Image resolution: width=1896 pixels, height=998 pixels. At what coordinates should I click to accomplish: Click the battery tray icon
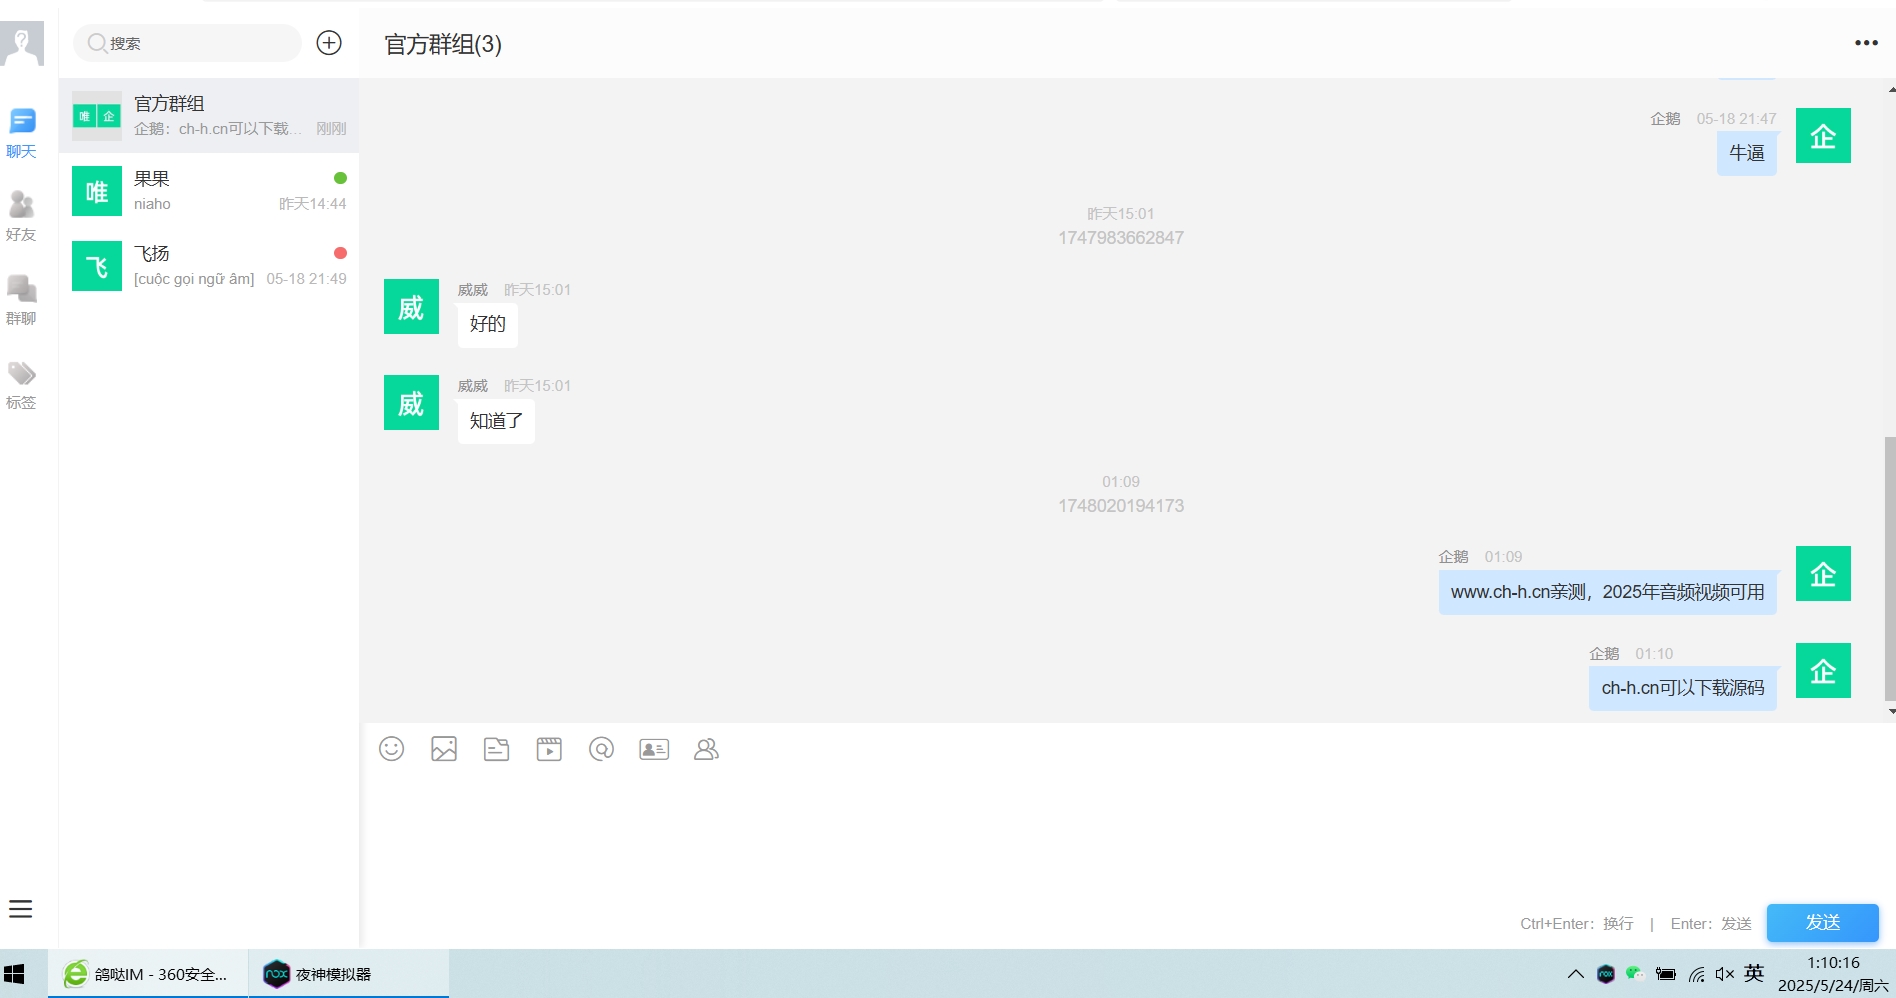point(1666,974)
